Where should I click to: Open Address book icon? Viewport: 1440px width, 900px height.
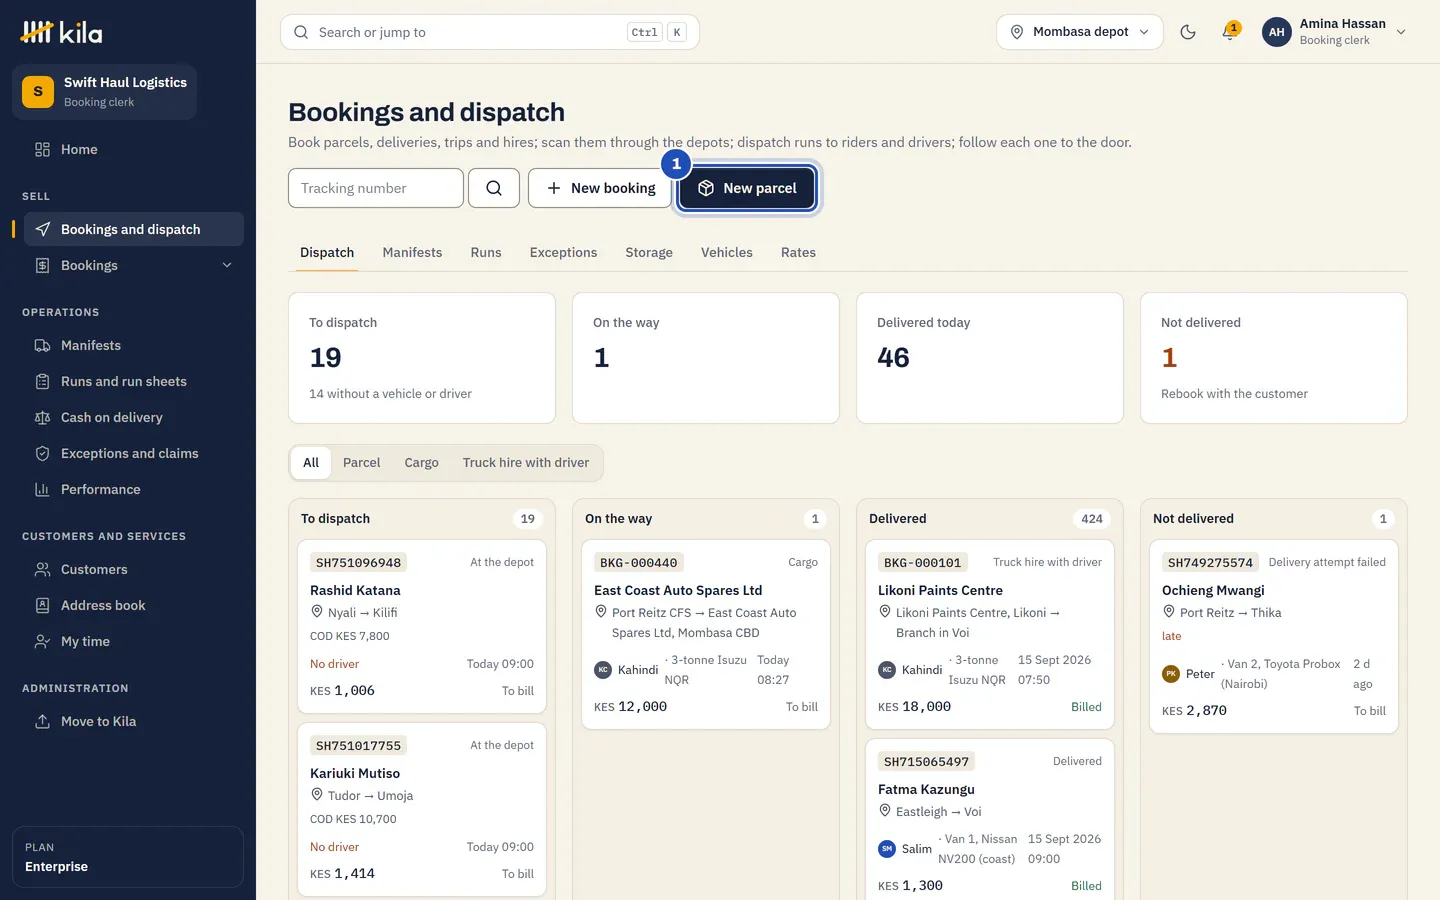click(x=42, y=606)
